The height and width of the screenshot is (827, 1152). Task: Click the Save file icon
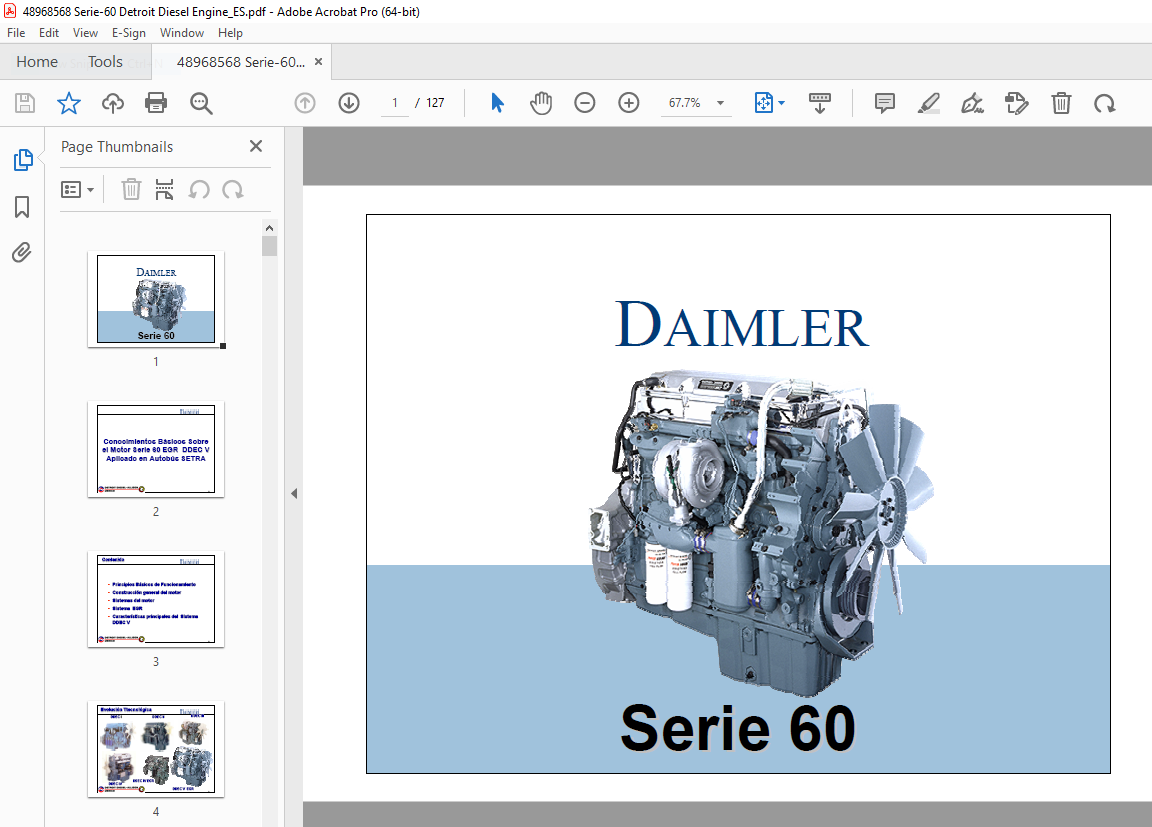coord(25,103)
